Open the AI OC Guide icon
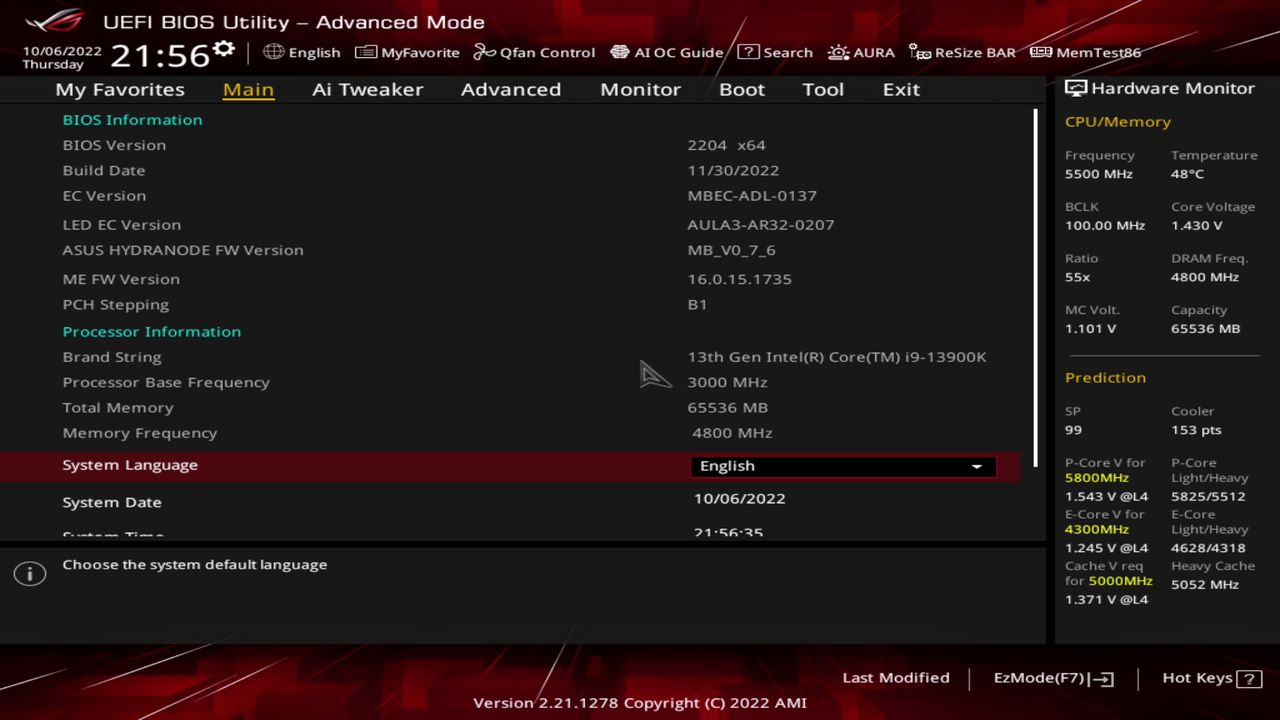Image resolution: width=1280 pixels, height=720 pixels. click(x=620, y=52)
